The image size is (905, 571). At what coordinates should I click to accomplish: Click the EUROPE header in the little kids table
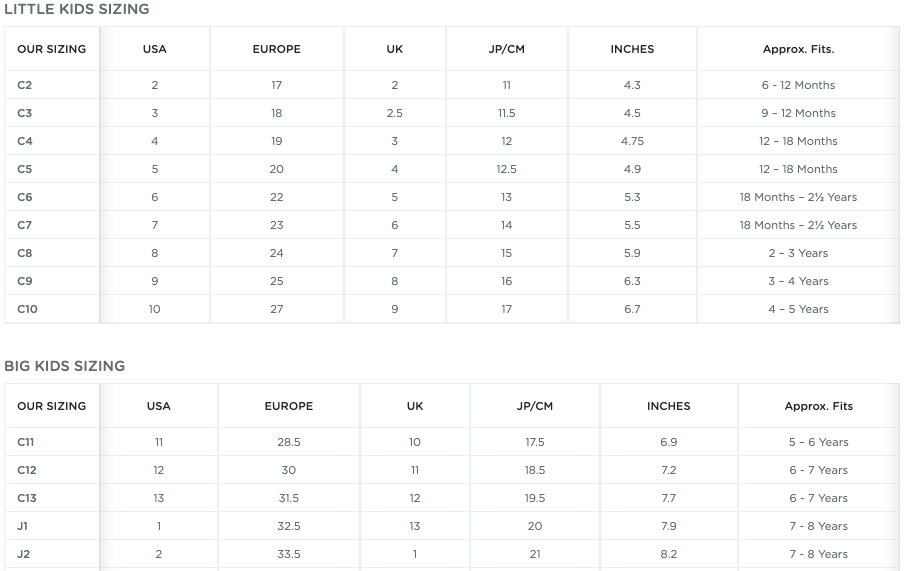tap(276, 49)
